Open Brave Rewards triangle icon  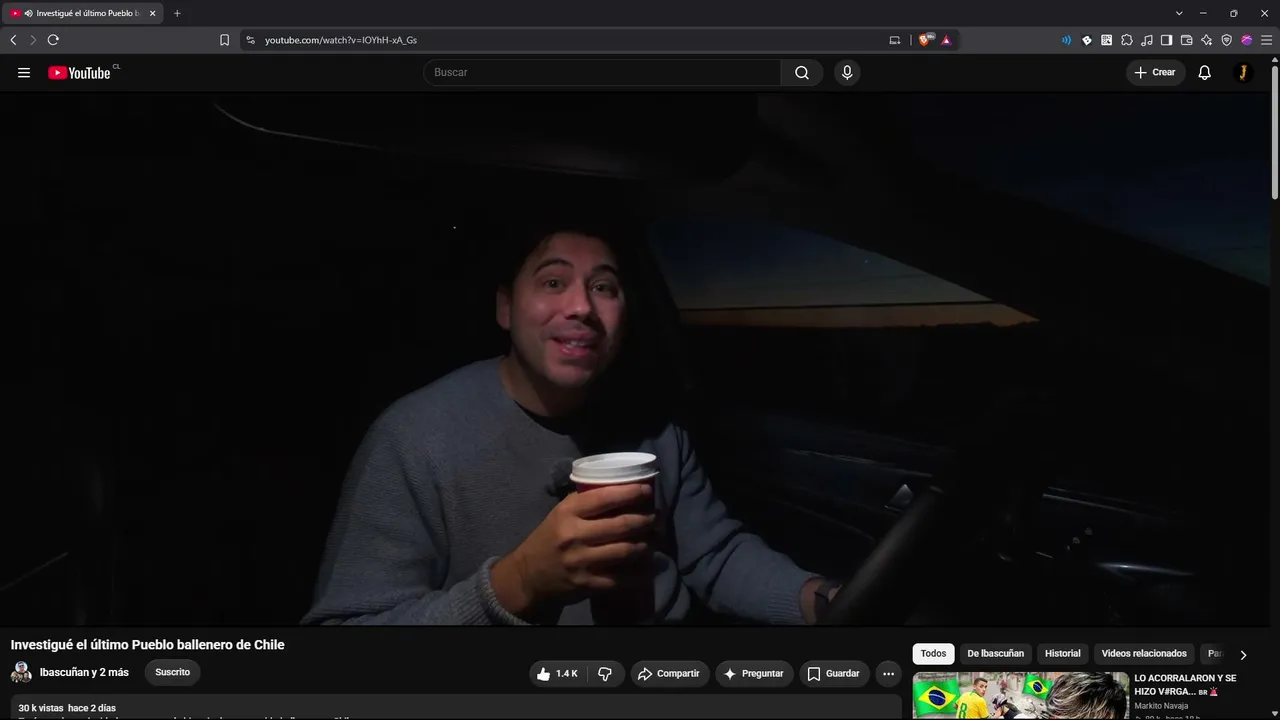[946, 40]
